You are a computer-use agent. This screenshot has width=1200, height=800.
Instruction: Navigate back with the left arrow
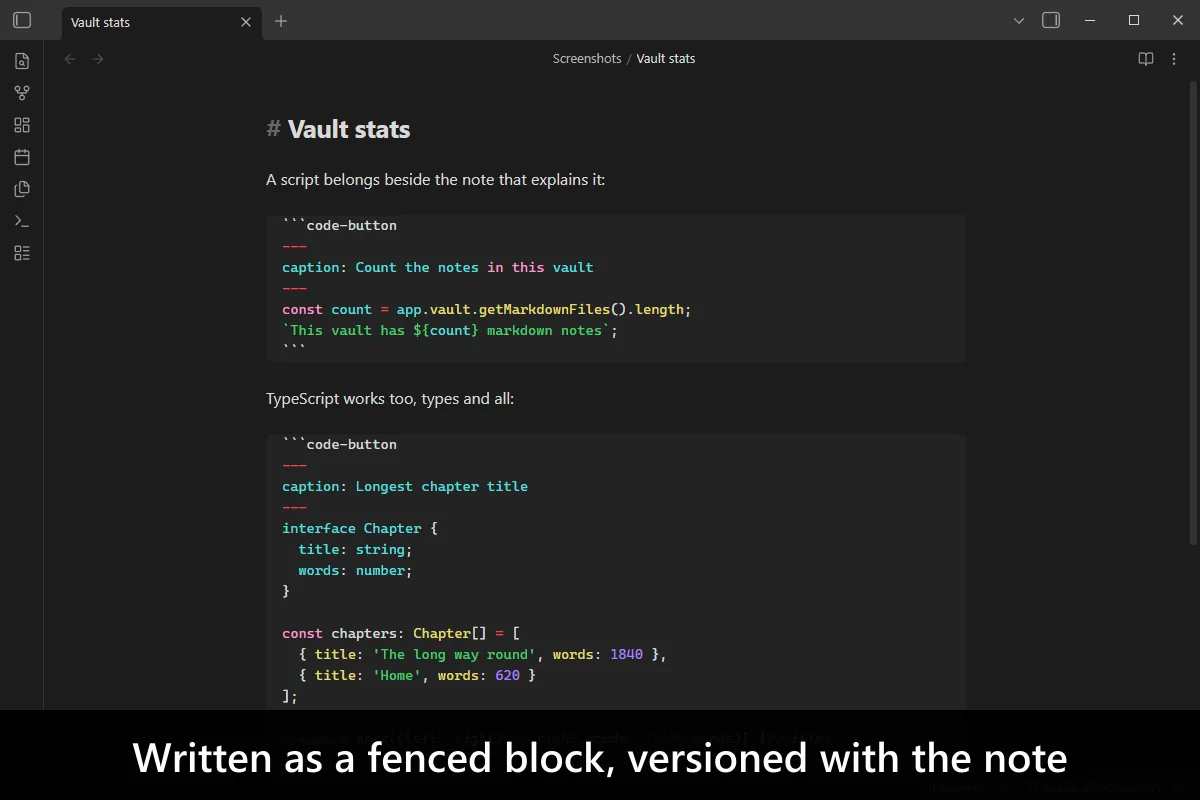click(70, 59)
